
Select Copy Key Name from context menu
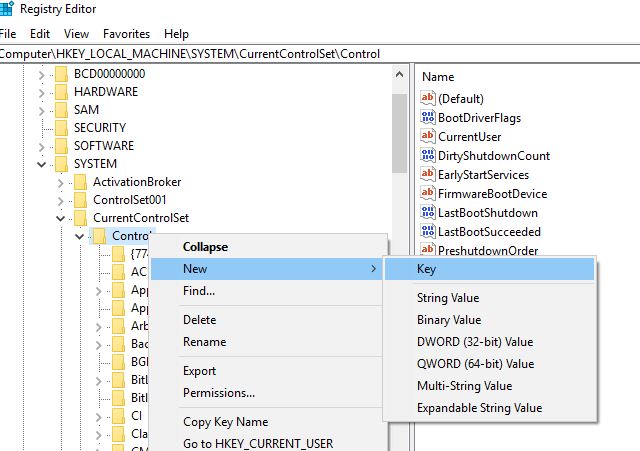(225, 422)
